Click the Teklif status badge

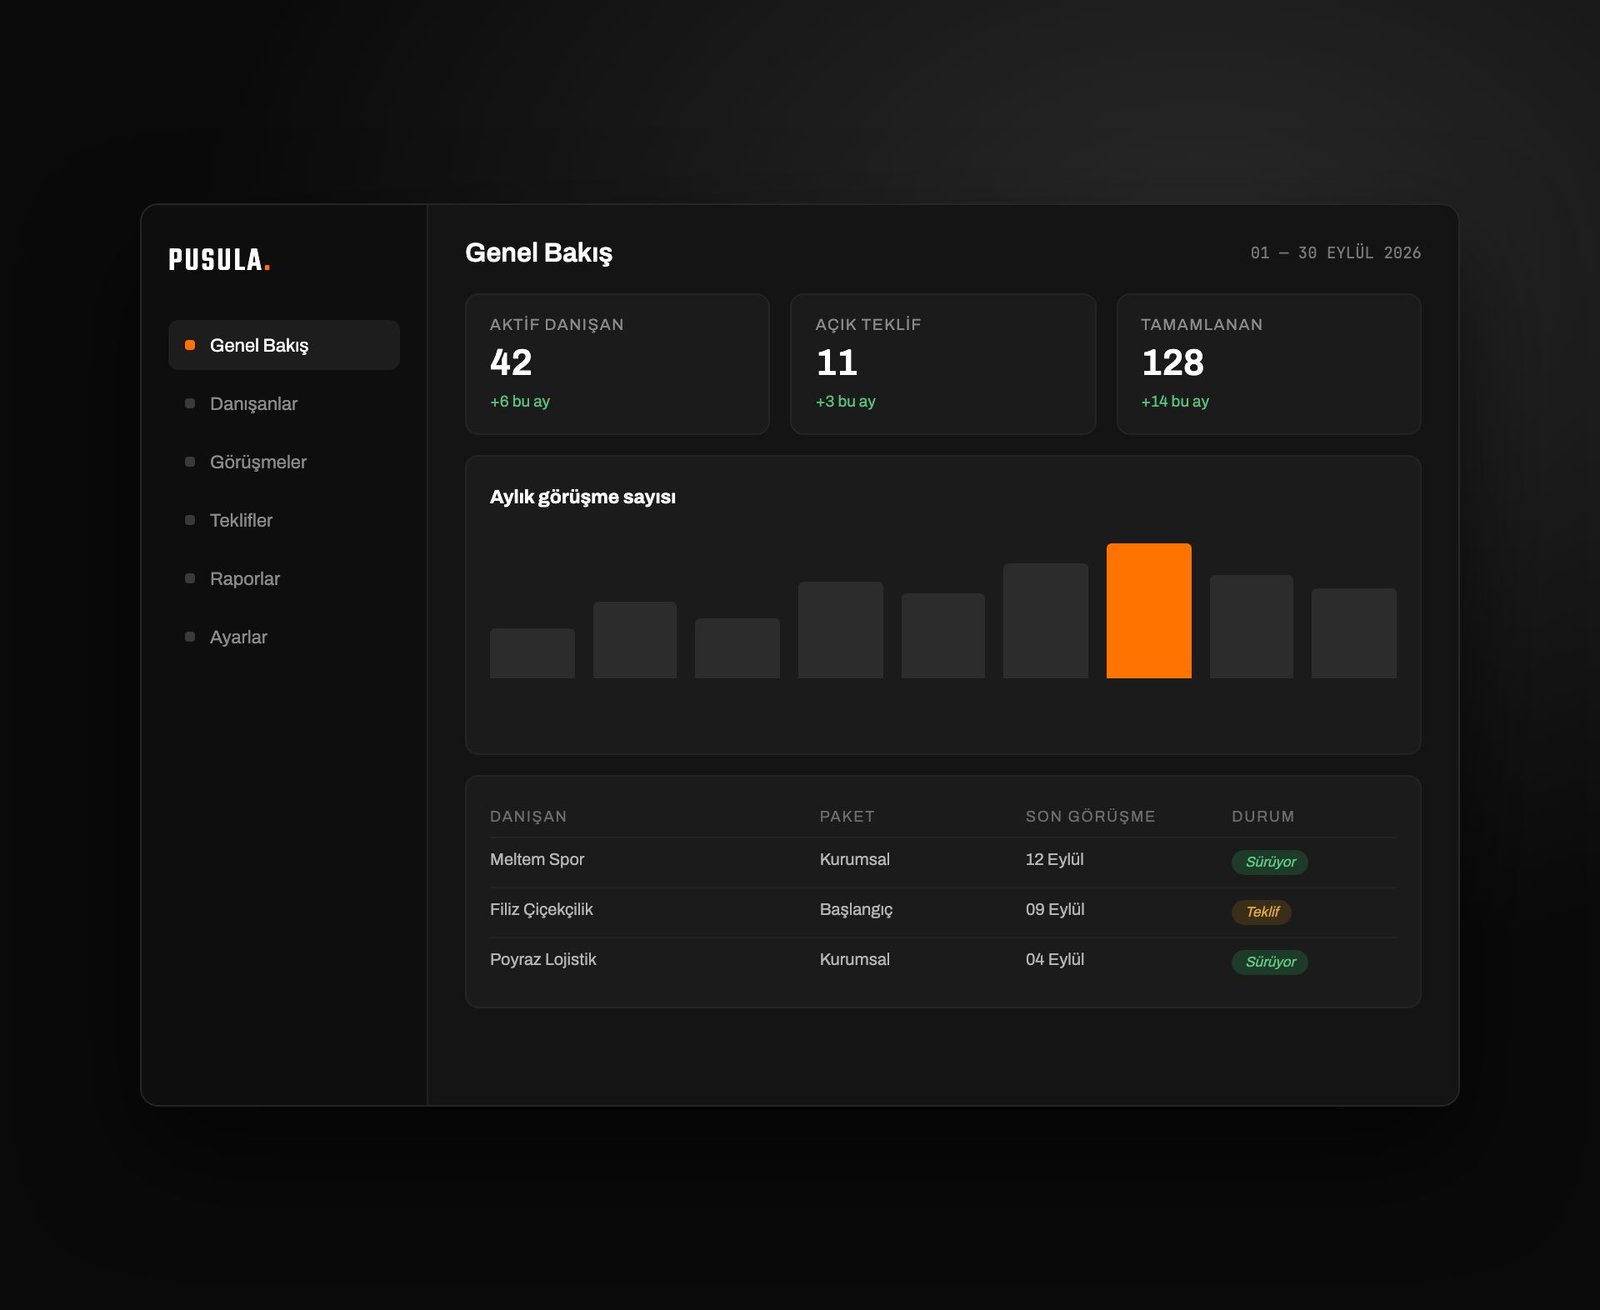(x=1262, y=912)
